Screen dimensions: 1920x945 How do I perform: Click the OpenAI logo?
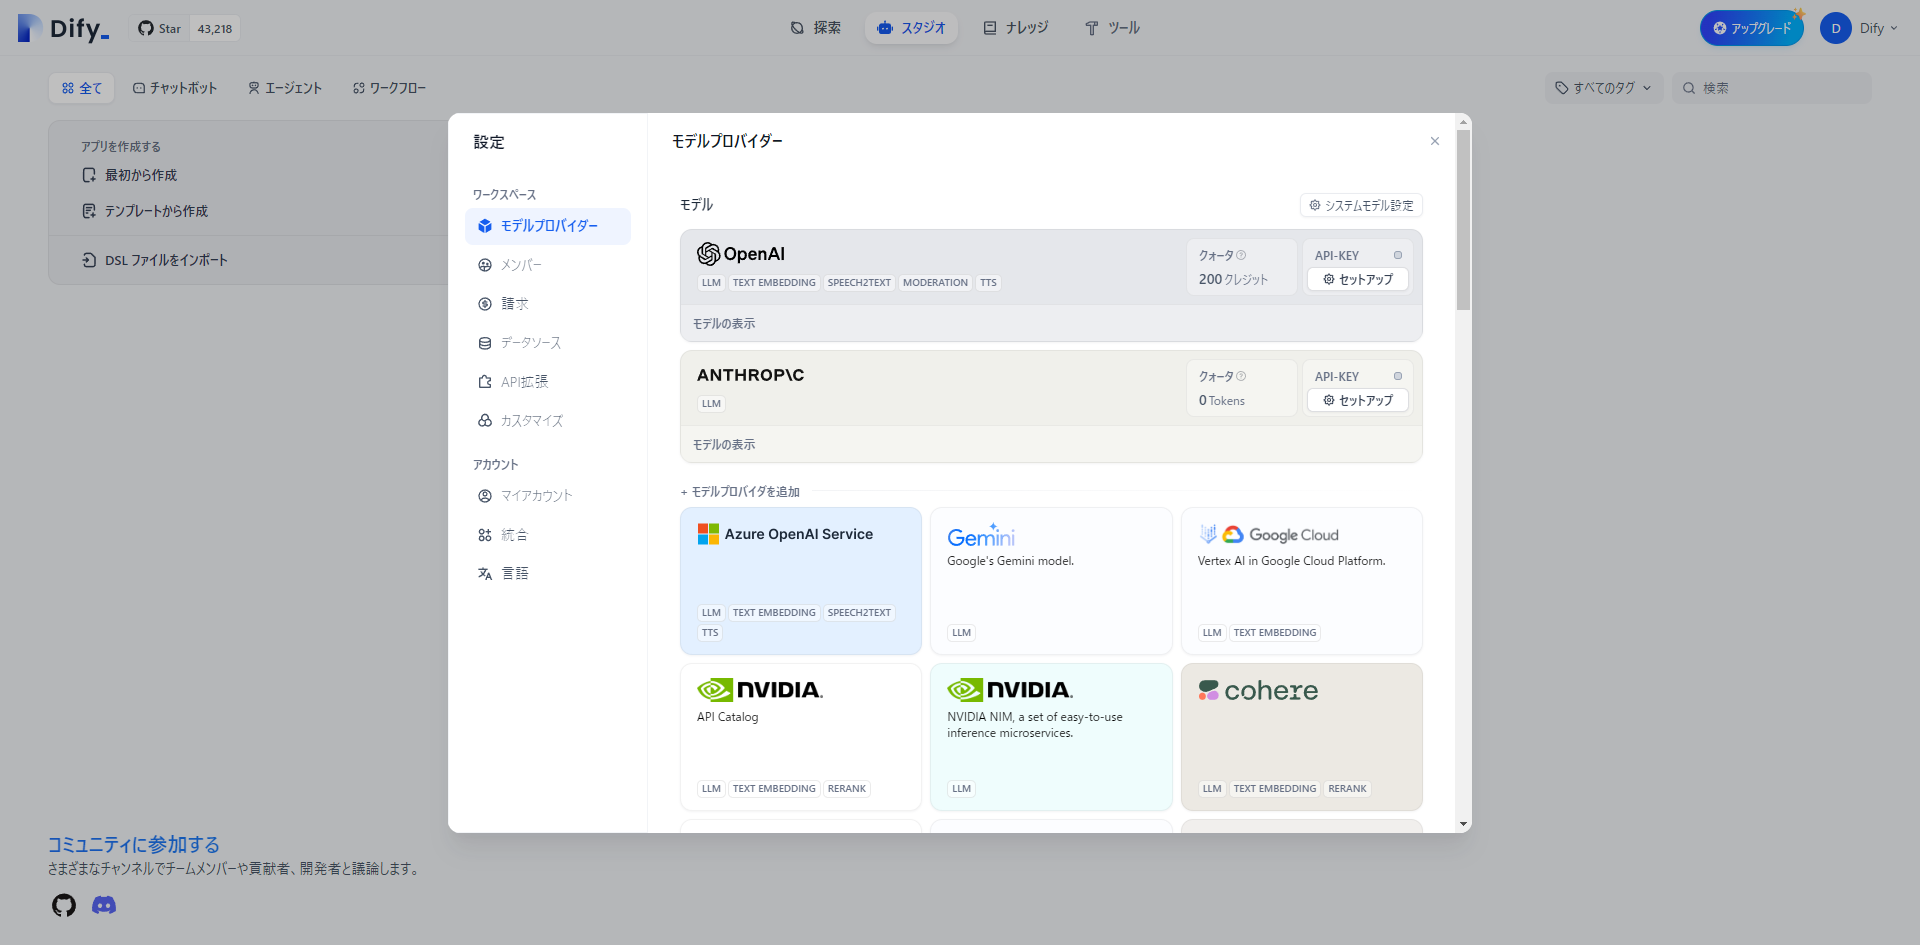tap(741, 254)
